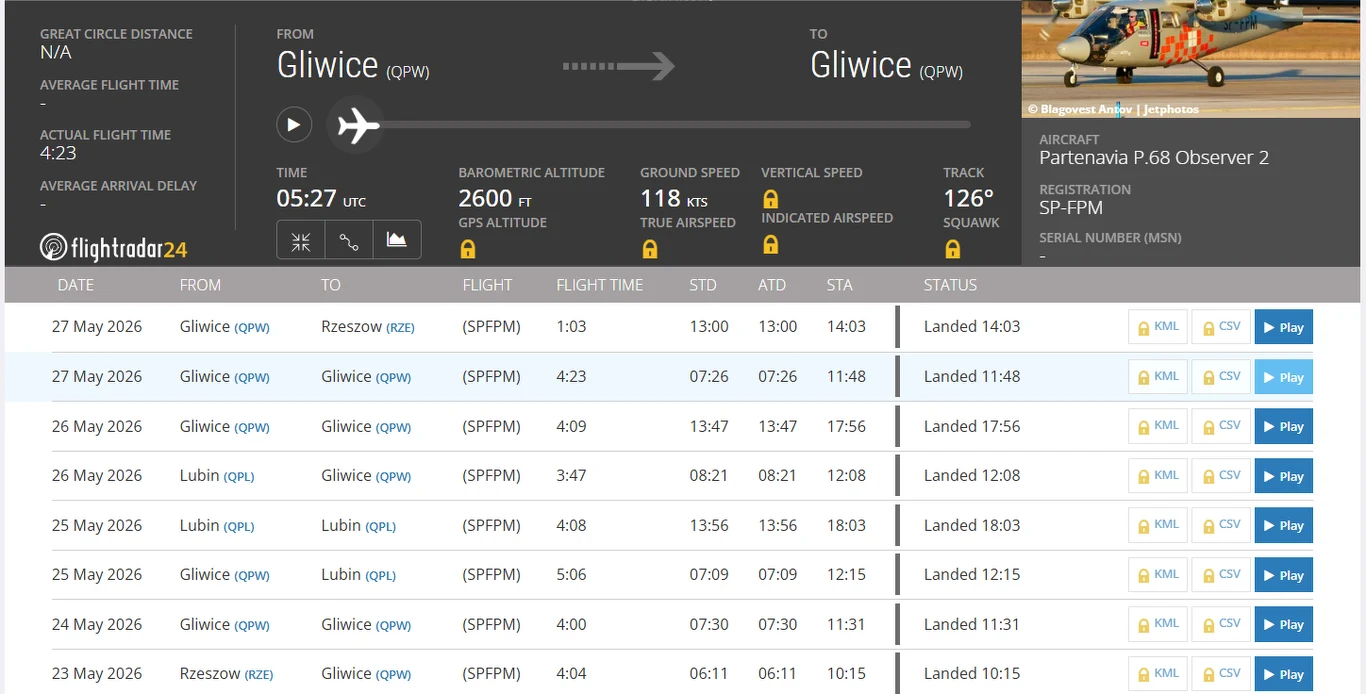The image size is (1366, 694).
Task: Download KML for flight landed 10:15
Action: pyautogui.click(x=1158, y=674)
